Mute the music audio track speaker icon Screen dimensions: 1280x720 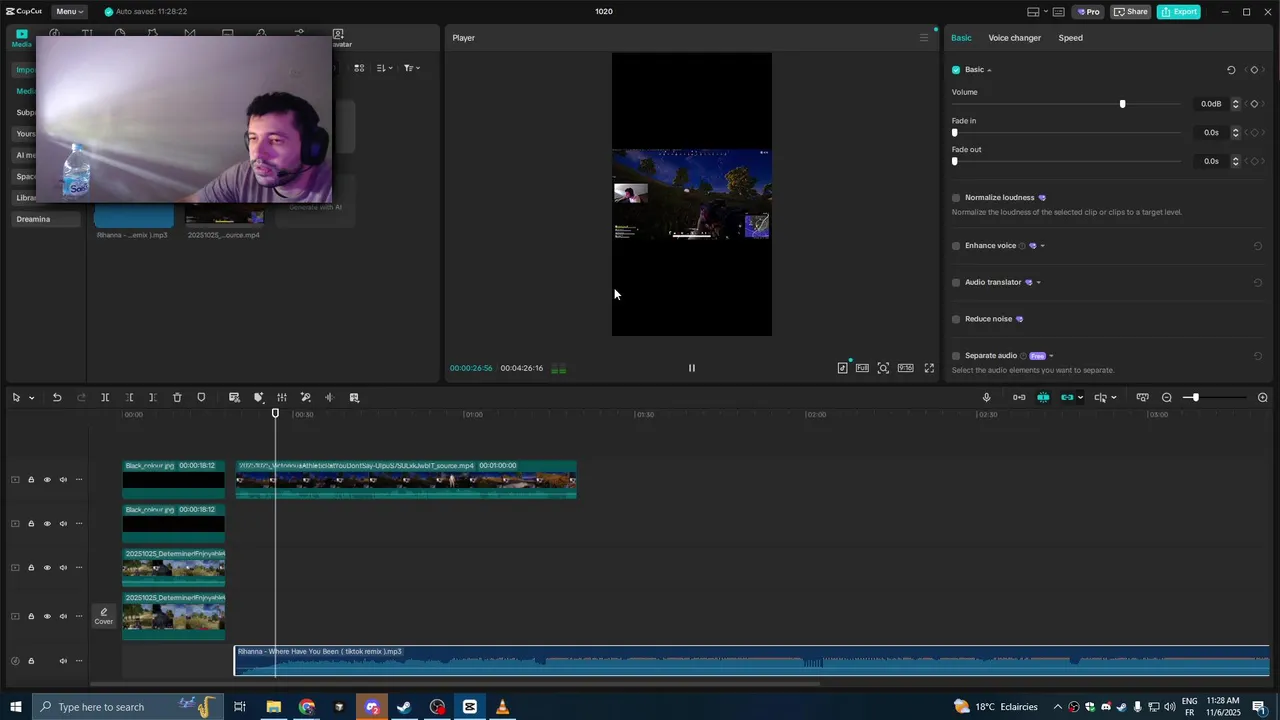tap(62, 661)
